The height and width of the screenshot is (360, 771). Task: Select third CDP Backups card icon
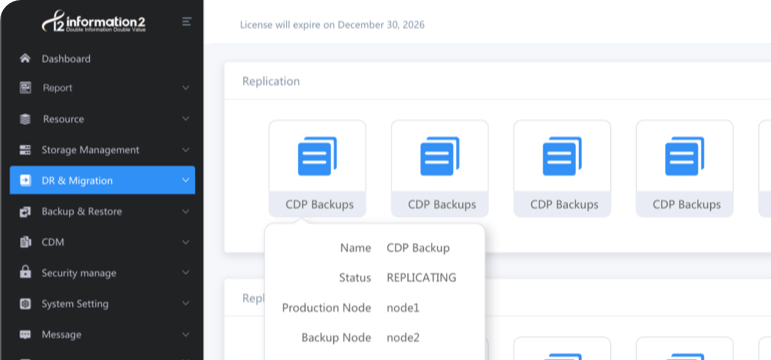[x=562, y=156]
